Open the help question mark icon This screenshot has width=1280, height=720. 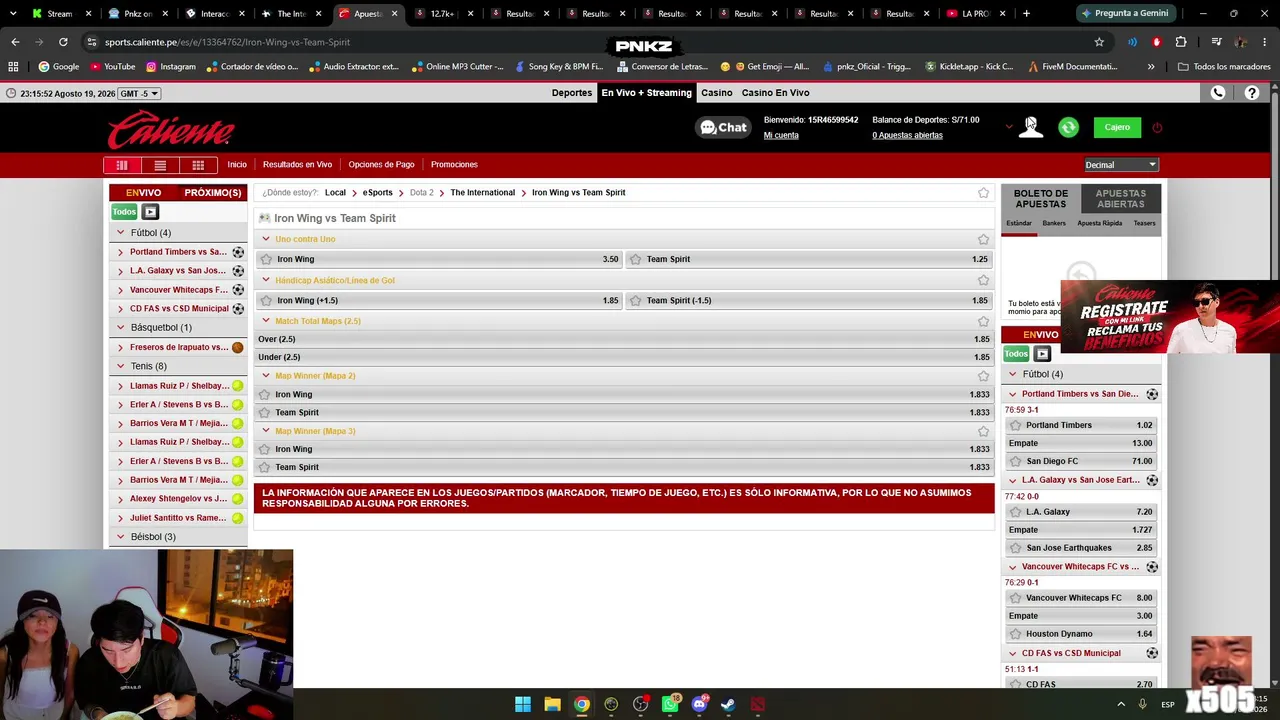(x=1252, y=93)
